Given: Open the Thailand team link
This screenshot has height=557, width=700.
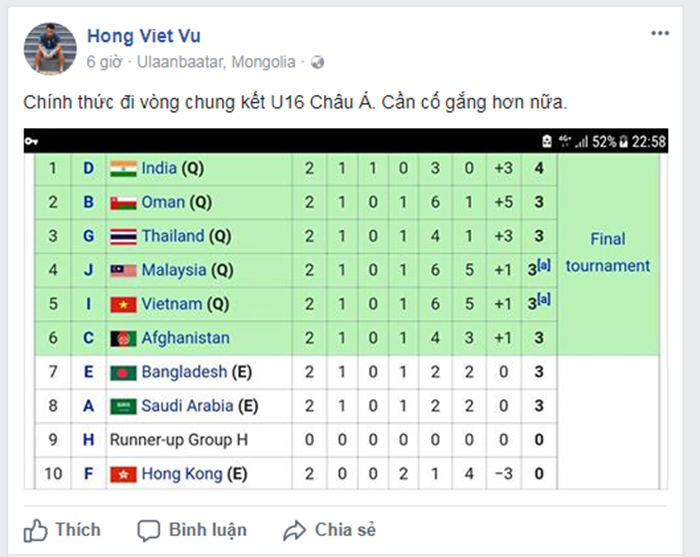Looking at the screenshot, I should click(x=173, y=236).
